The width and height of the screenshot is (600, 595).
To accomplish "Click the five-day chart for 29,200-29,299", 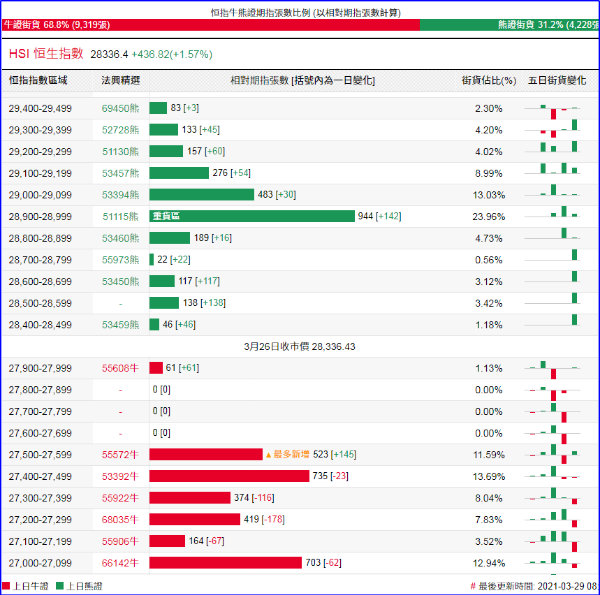I will 553,147.
